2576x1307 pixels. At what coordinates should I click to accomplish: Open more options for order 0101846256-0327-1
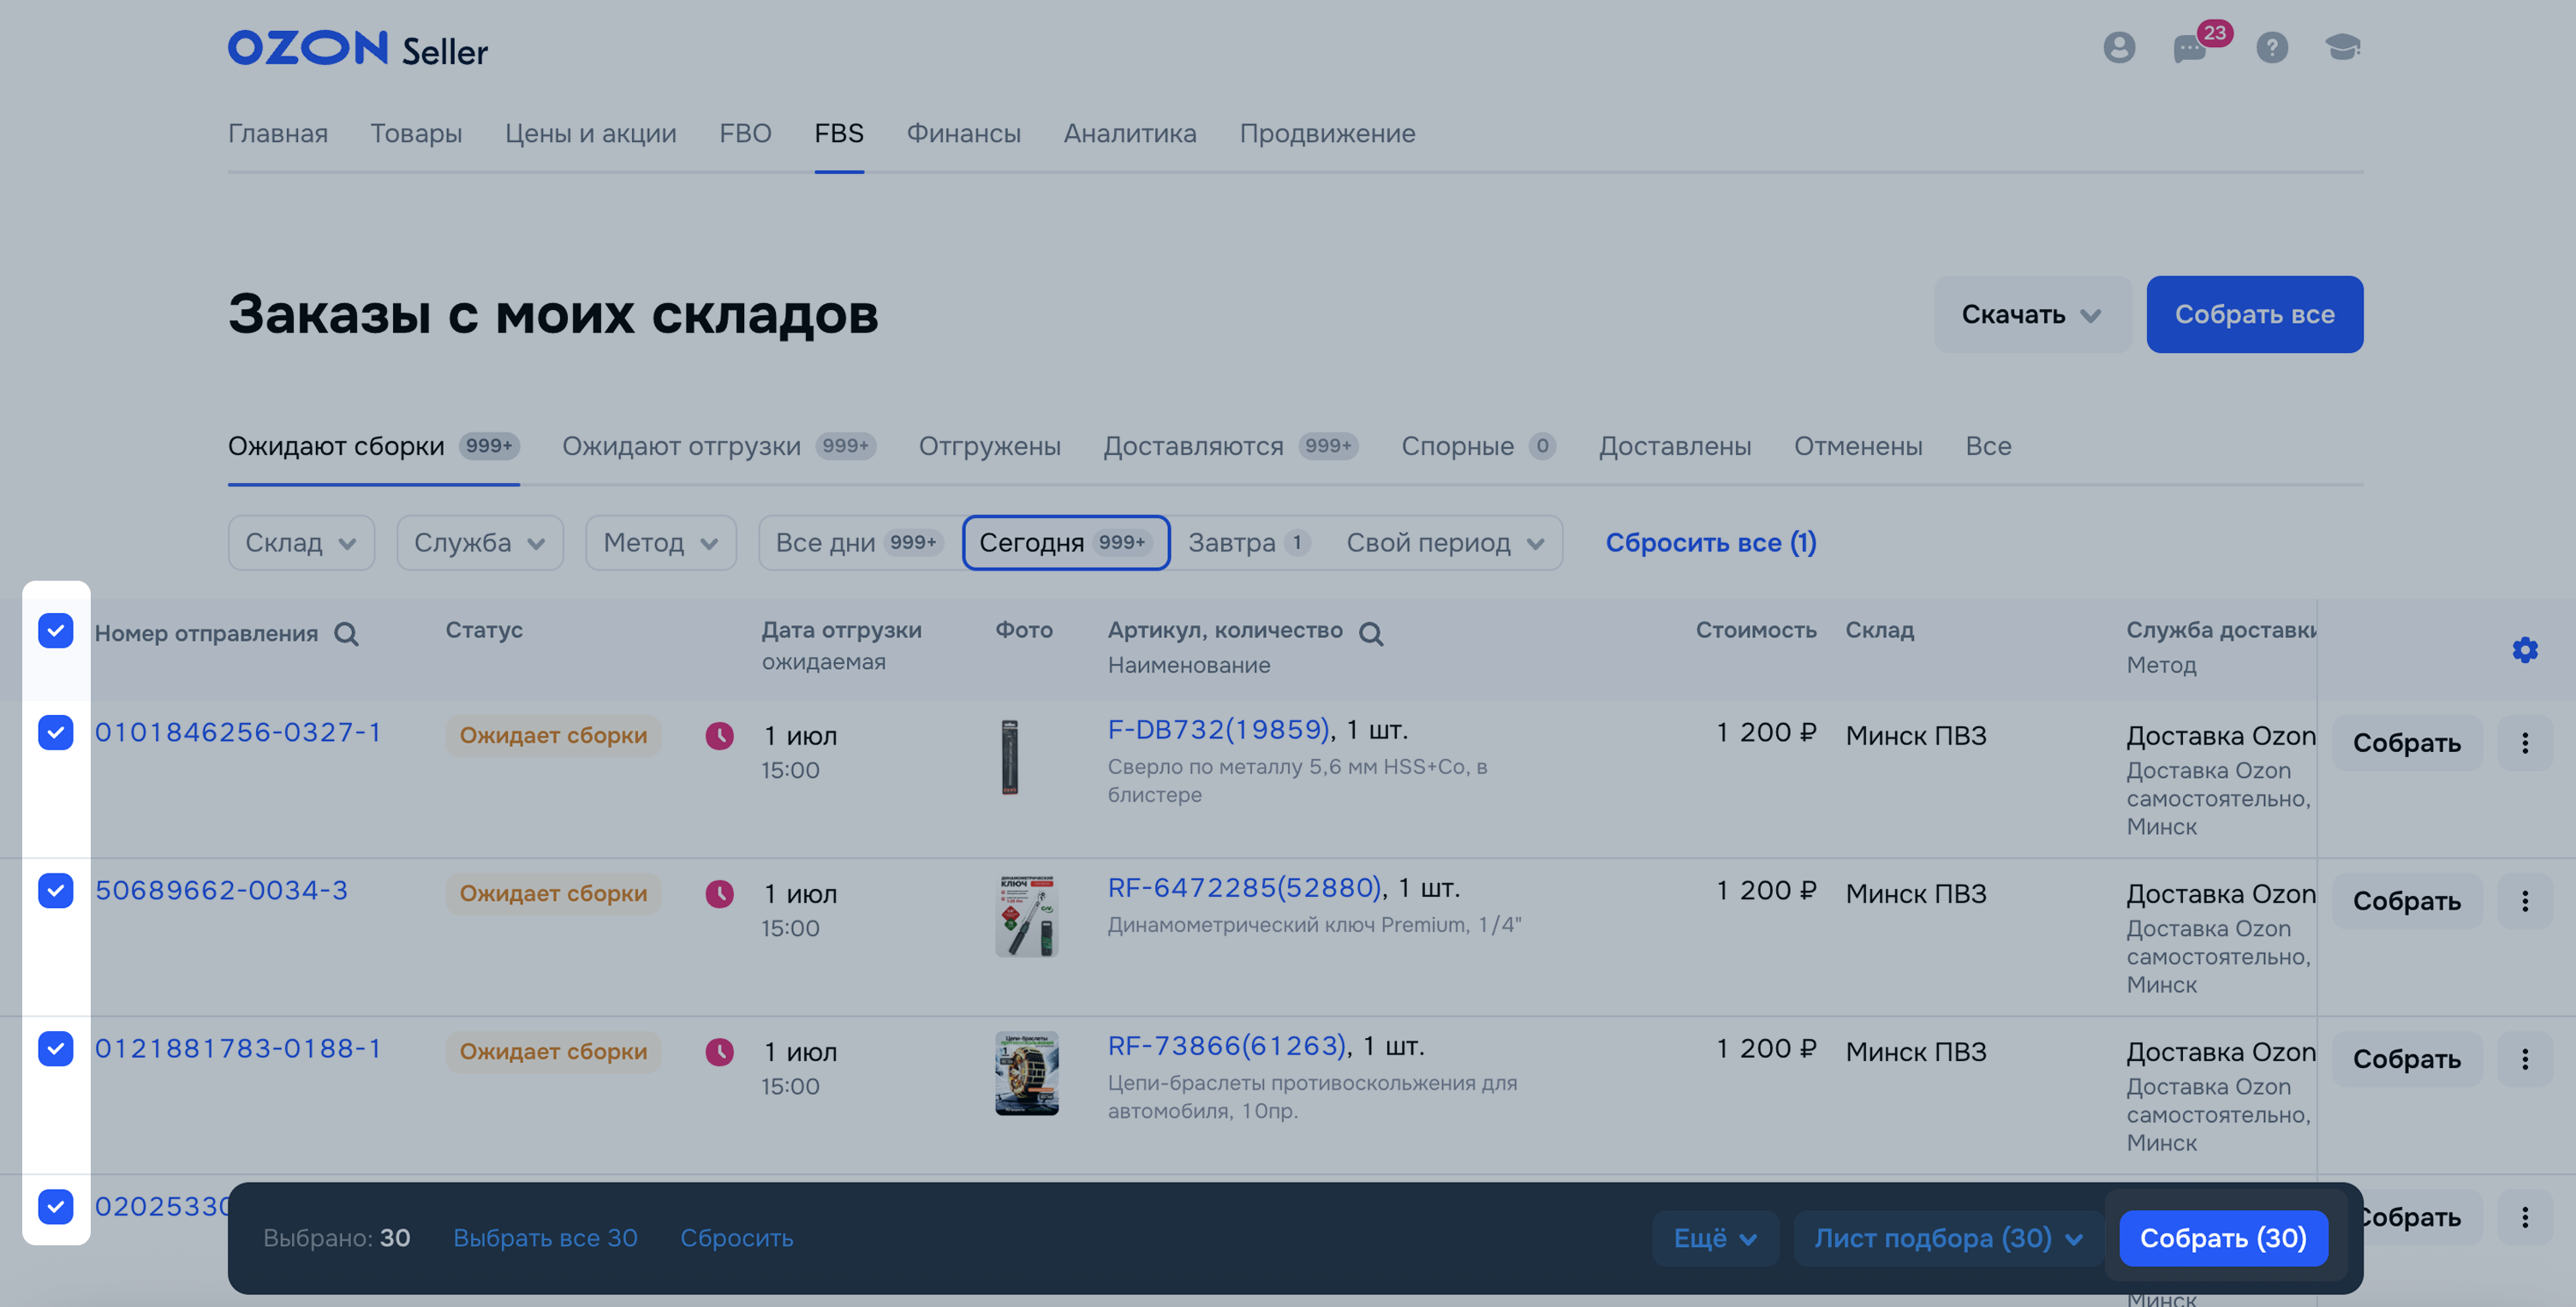click(x=2524, y=743)
